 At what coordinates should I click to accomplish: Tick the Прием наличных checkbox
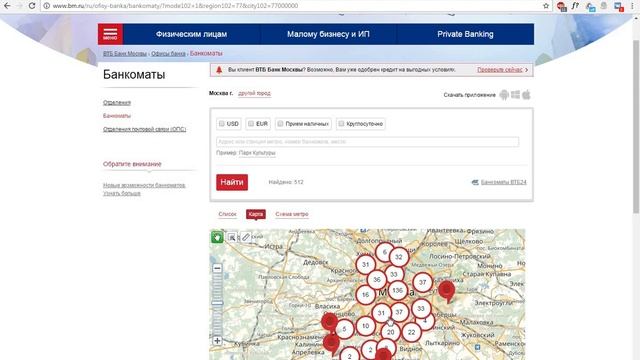[280, 123]
